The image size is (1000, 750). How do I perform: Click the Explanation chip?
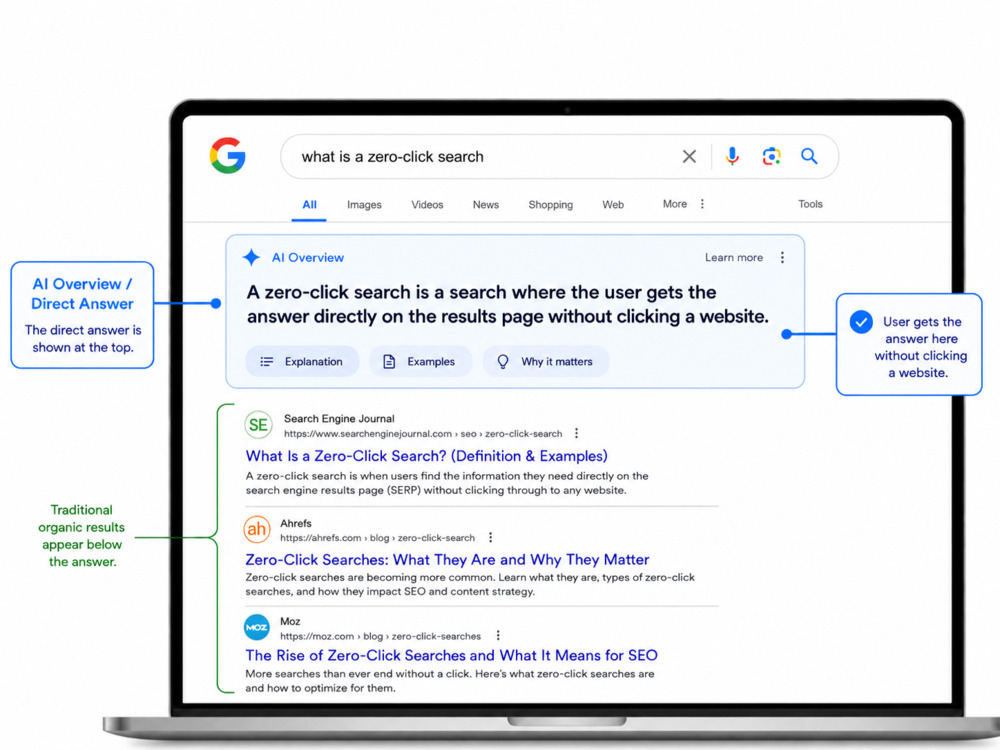point(302,362)
